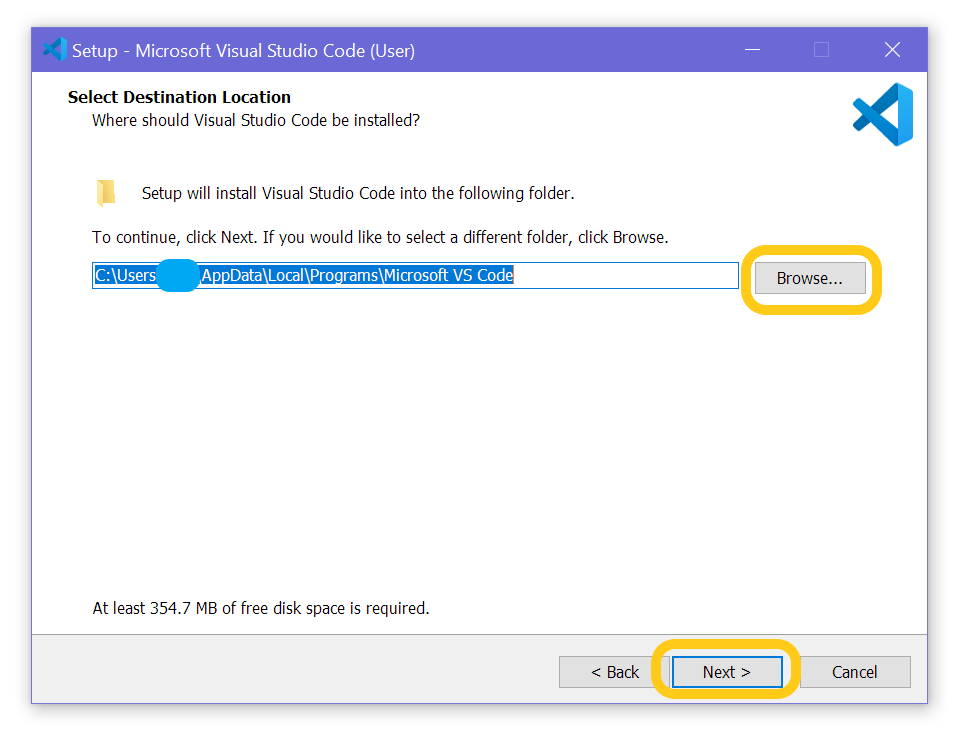The height and width of the screenshot is (736, 967).
Task: Click the 'Select Destination Location' heading
Action: 179,97
